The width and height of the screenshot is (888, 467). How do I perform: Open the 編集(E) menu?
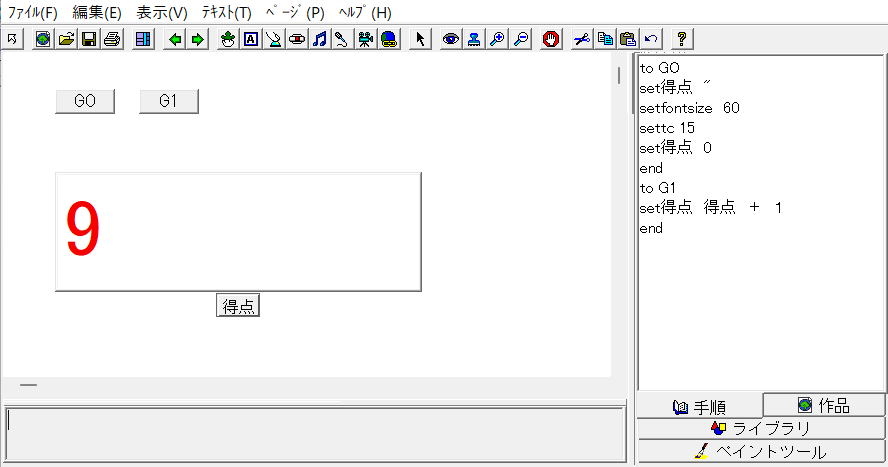tap(97, 12)
